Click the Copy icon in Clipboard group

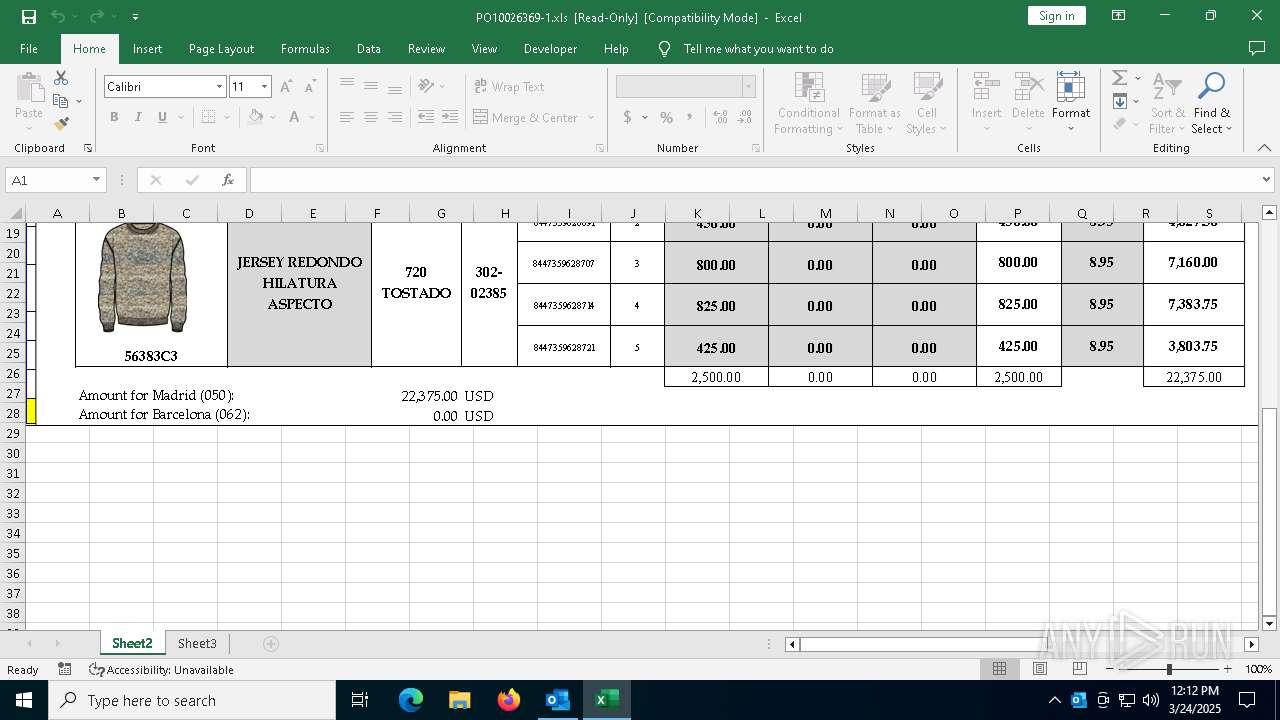61,101
